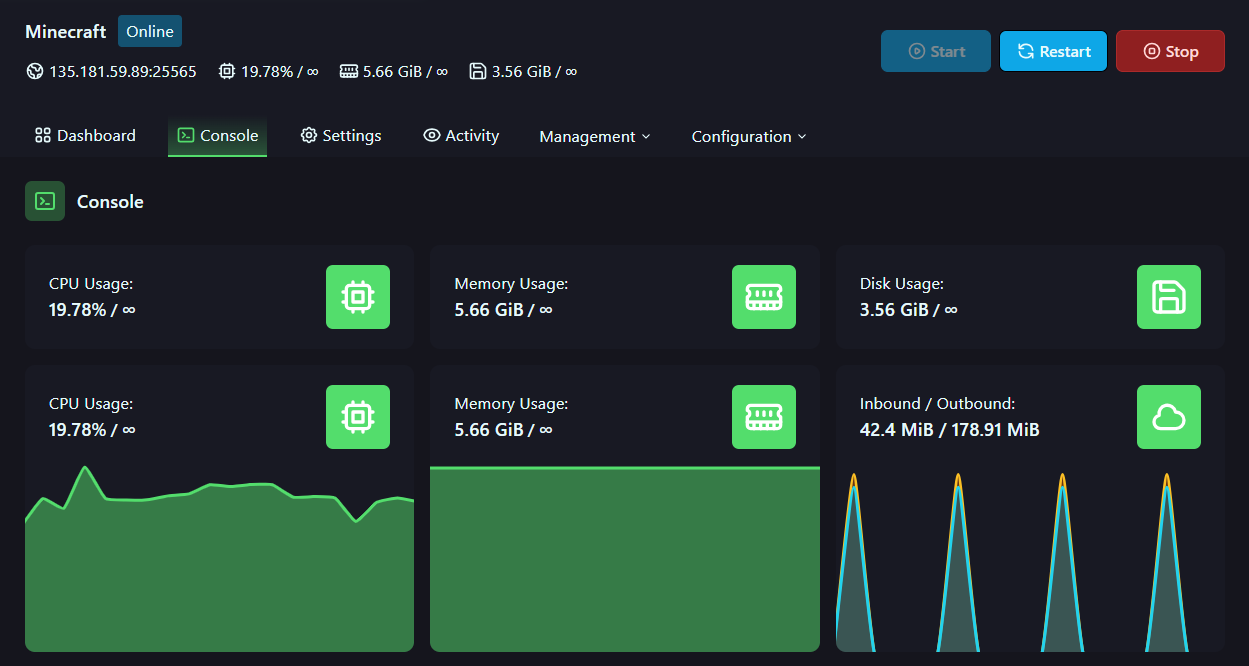
Task: Click the chevron arrow beside Configuration
Action: tap(802, 136)
